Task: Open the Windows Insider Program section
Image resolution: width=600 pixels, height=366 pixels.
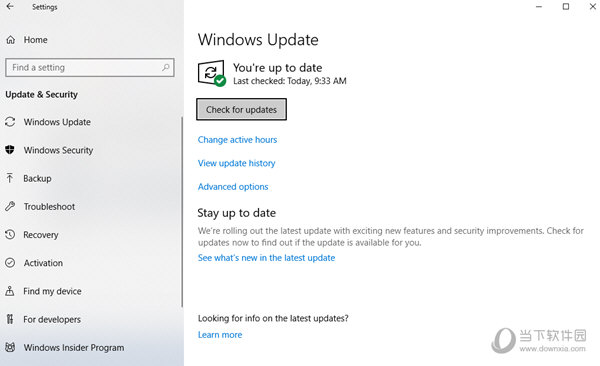Action: click(74, 348)
